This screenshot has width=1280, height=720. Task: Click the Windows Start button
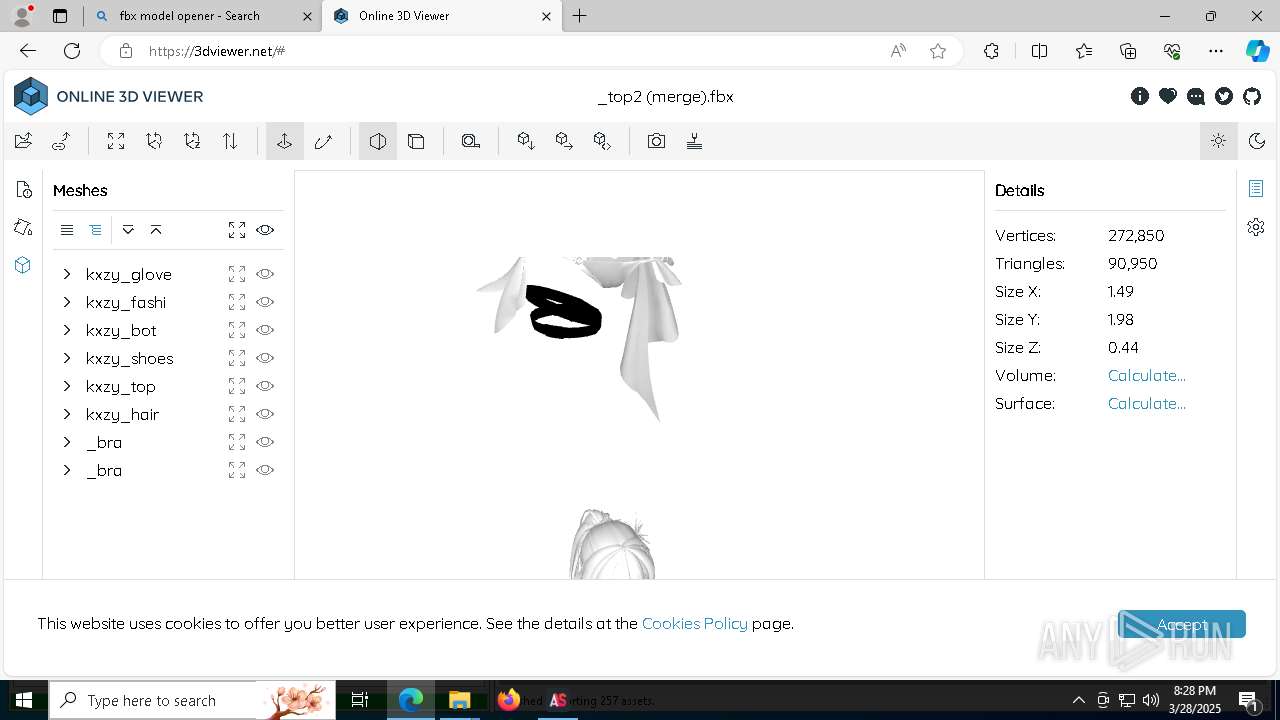pyautogui.click(x=24, y=700)
